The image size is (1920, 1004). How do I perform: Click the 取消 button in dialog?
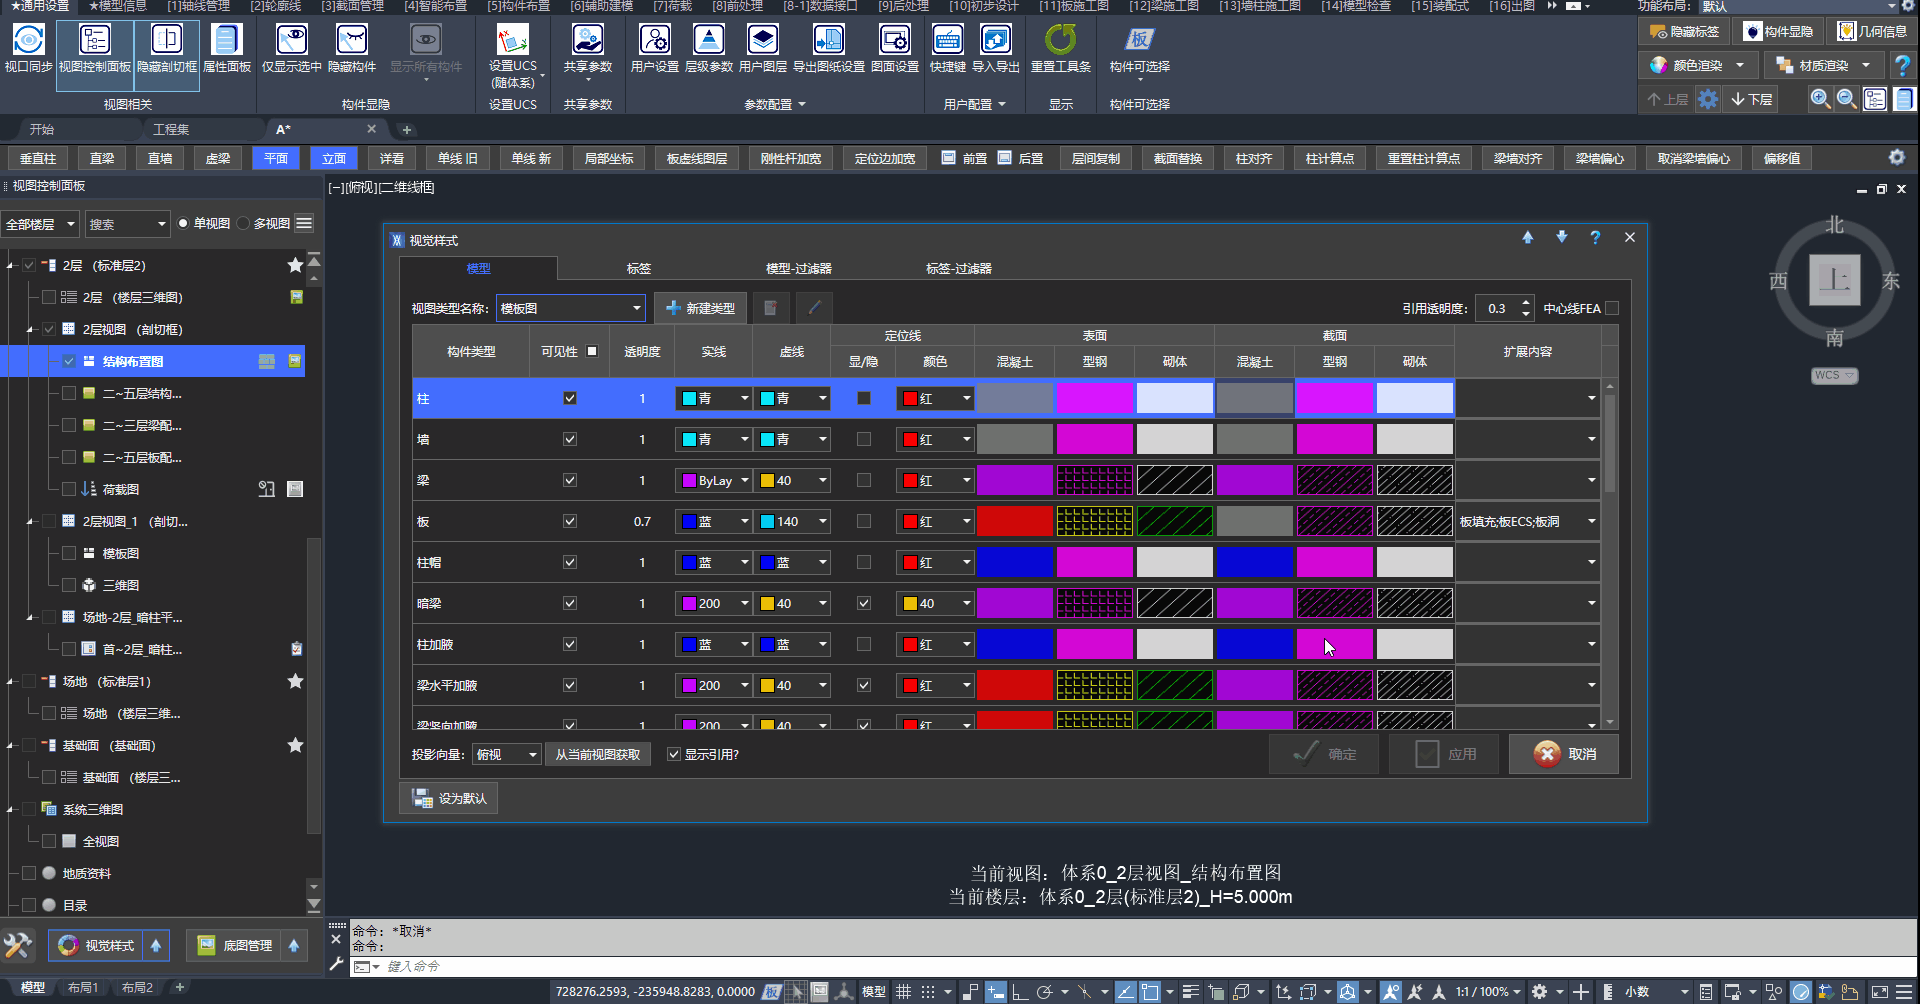click(x=1564, y=754)
